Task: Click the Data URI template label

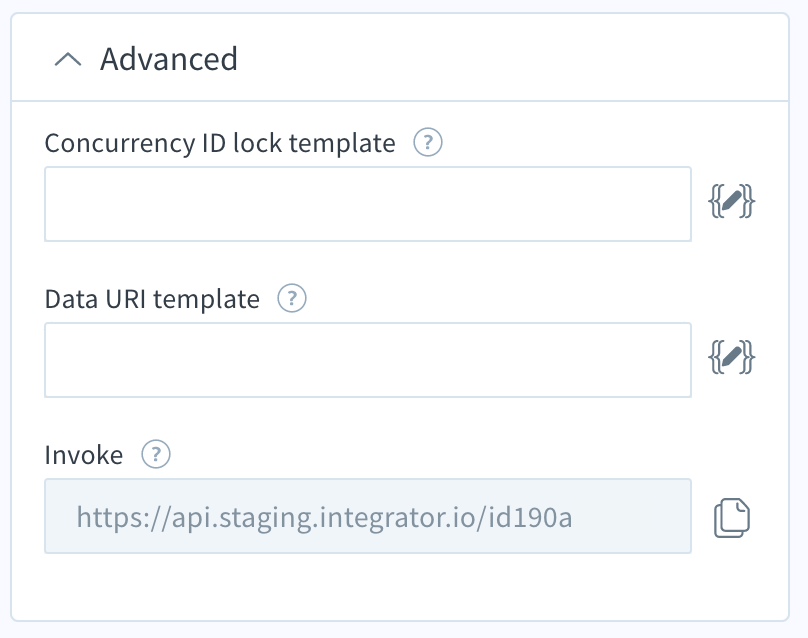Action: tap(152, 299)
